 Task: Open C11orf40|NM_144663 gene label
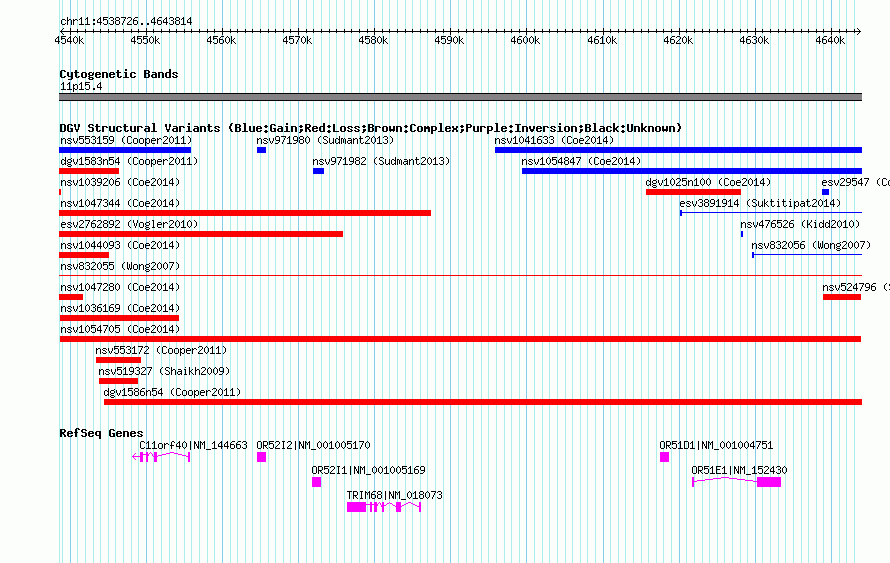(x=194, y=446)
